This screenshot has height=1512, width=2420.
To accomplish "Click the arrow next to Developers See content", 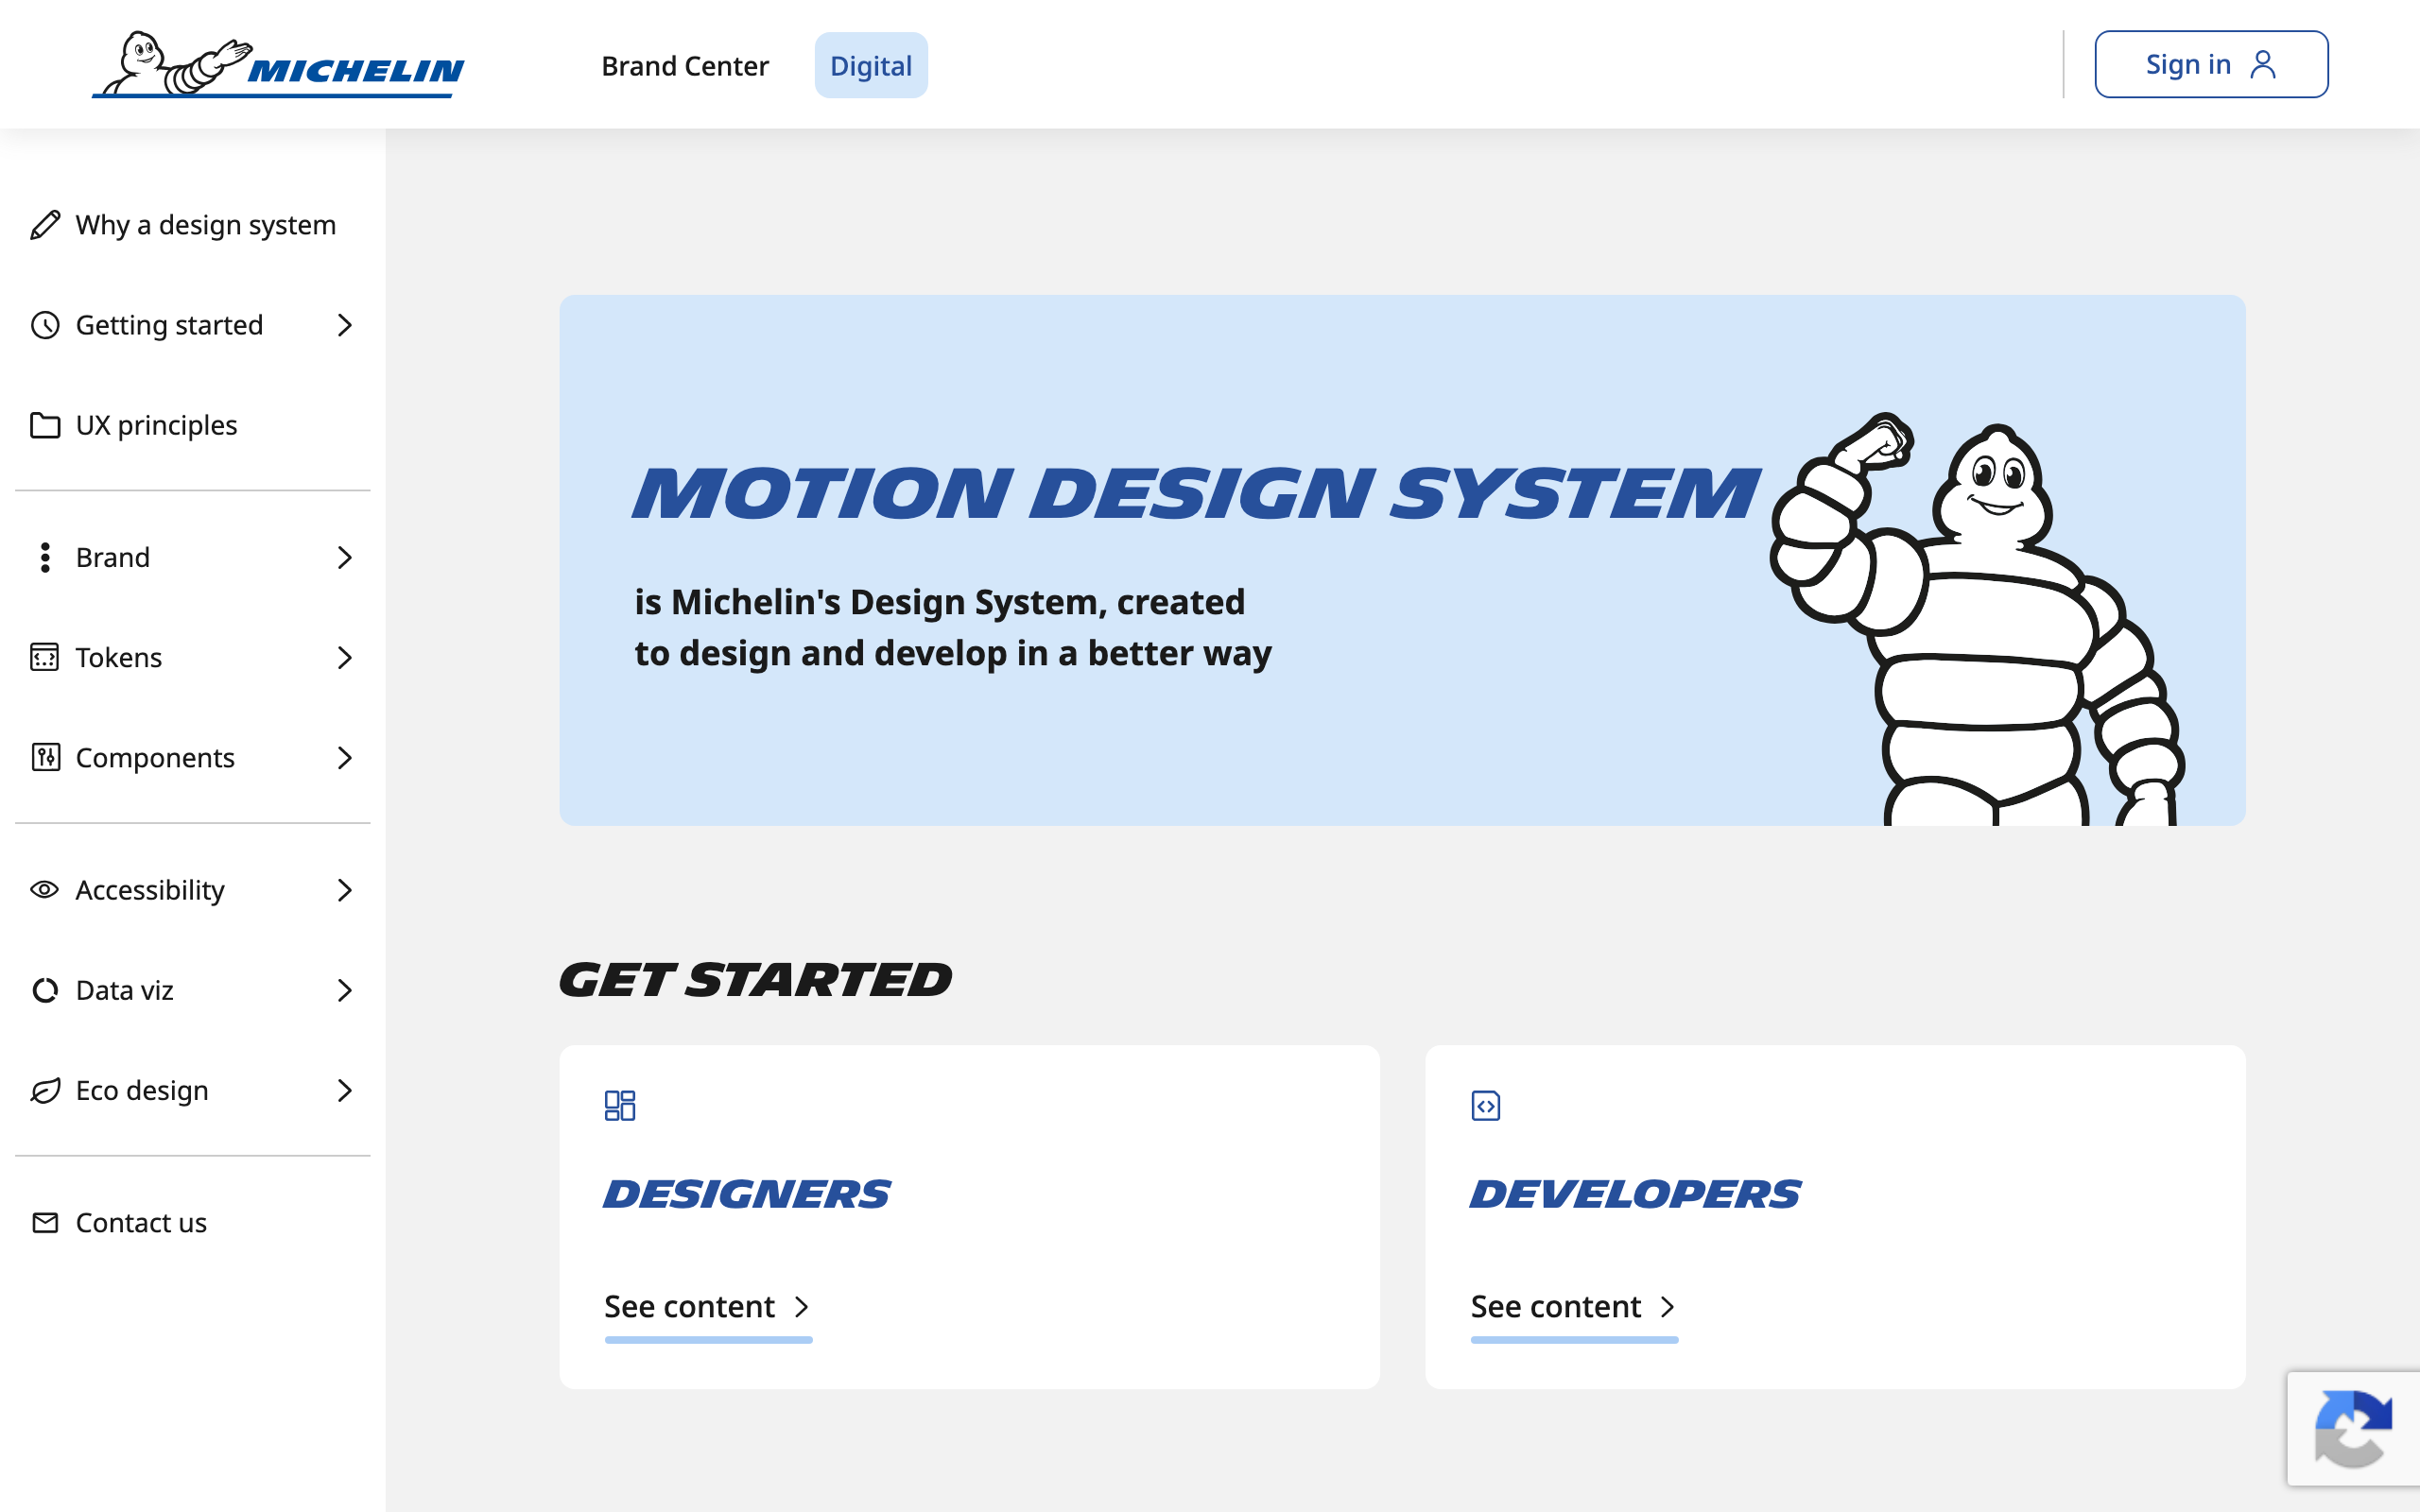I will tap(1667, 1307).
